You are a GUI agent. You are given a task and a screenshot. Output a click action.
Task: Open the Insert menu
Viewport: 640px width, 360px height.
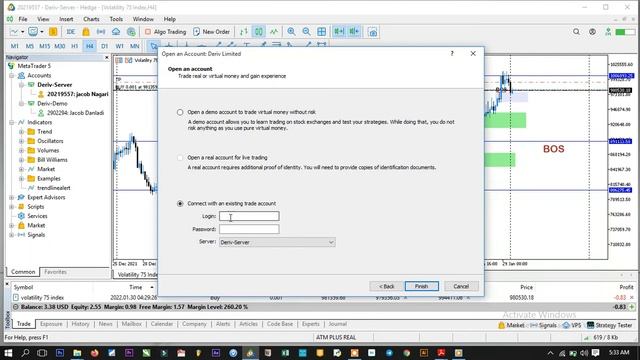point(66,19)
